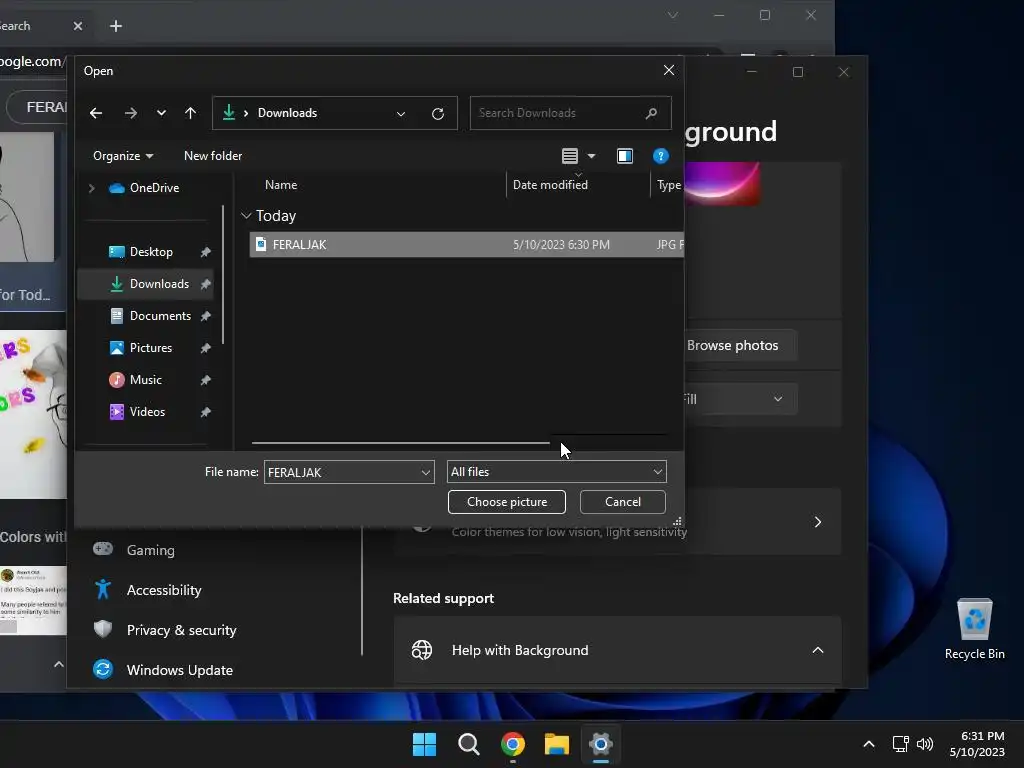Sort files by the Type column header
Image resolution: width=1024 pixels, height=768 pixels.
(x=668, y=185)
